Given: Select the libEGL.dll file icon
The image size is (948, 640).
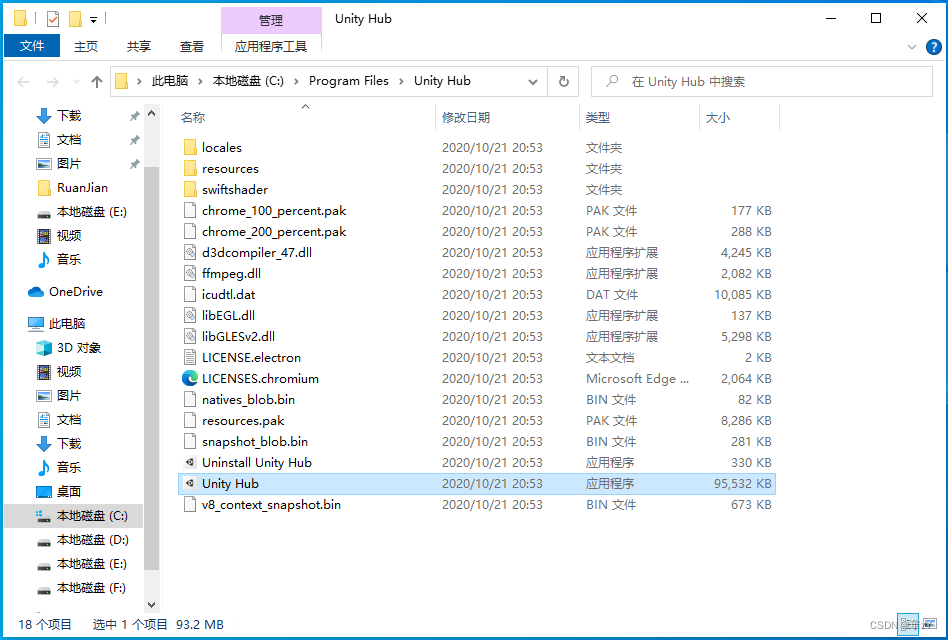Looking at the screenshot, I should click(x=190, y=315).
